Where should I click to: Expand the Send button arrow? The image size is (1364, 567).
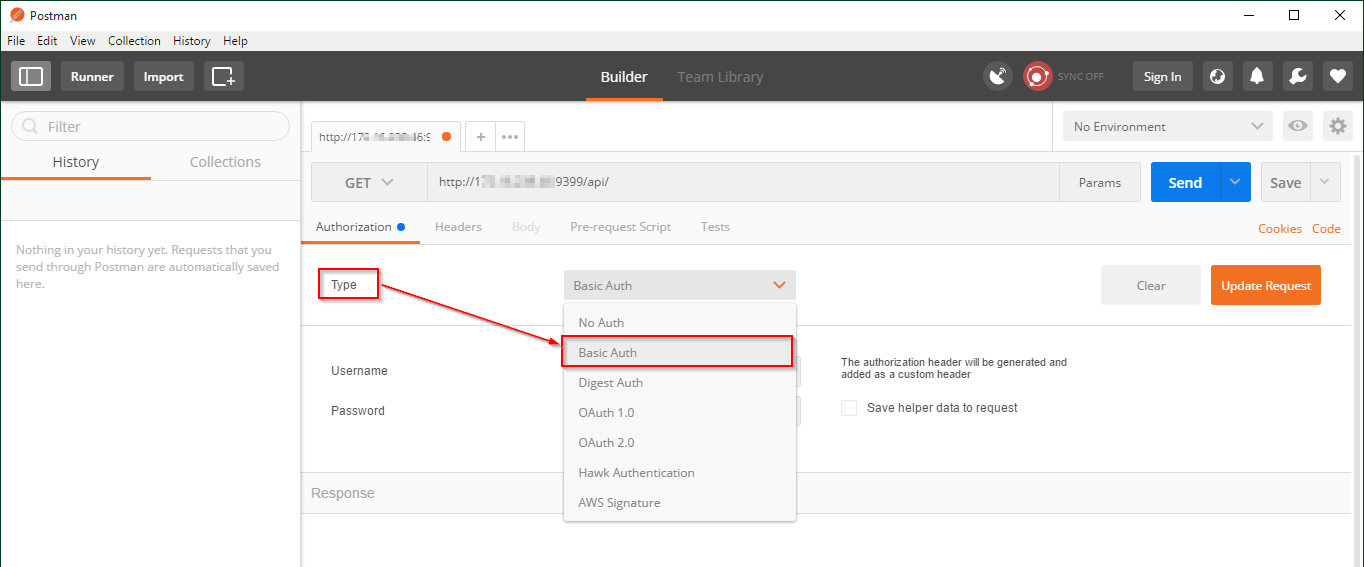(1235, 182)
